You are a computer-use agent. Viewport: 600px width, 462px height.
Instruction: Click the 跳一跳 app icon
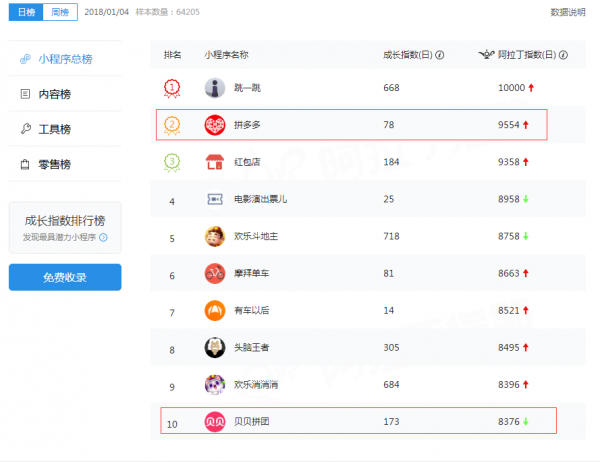pyautogui.click(x=215, y=88)
